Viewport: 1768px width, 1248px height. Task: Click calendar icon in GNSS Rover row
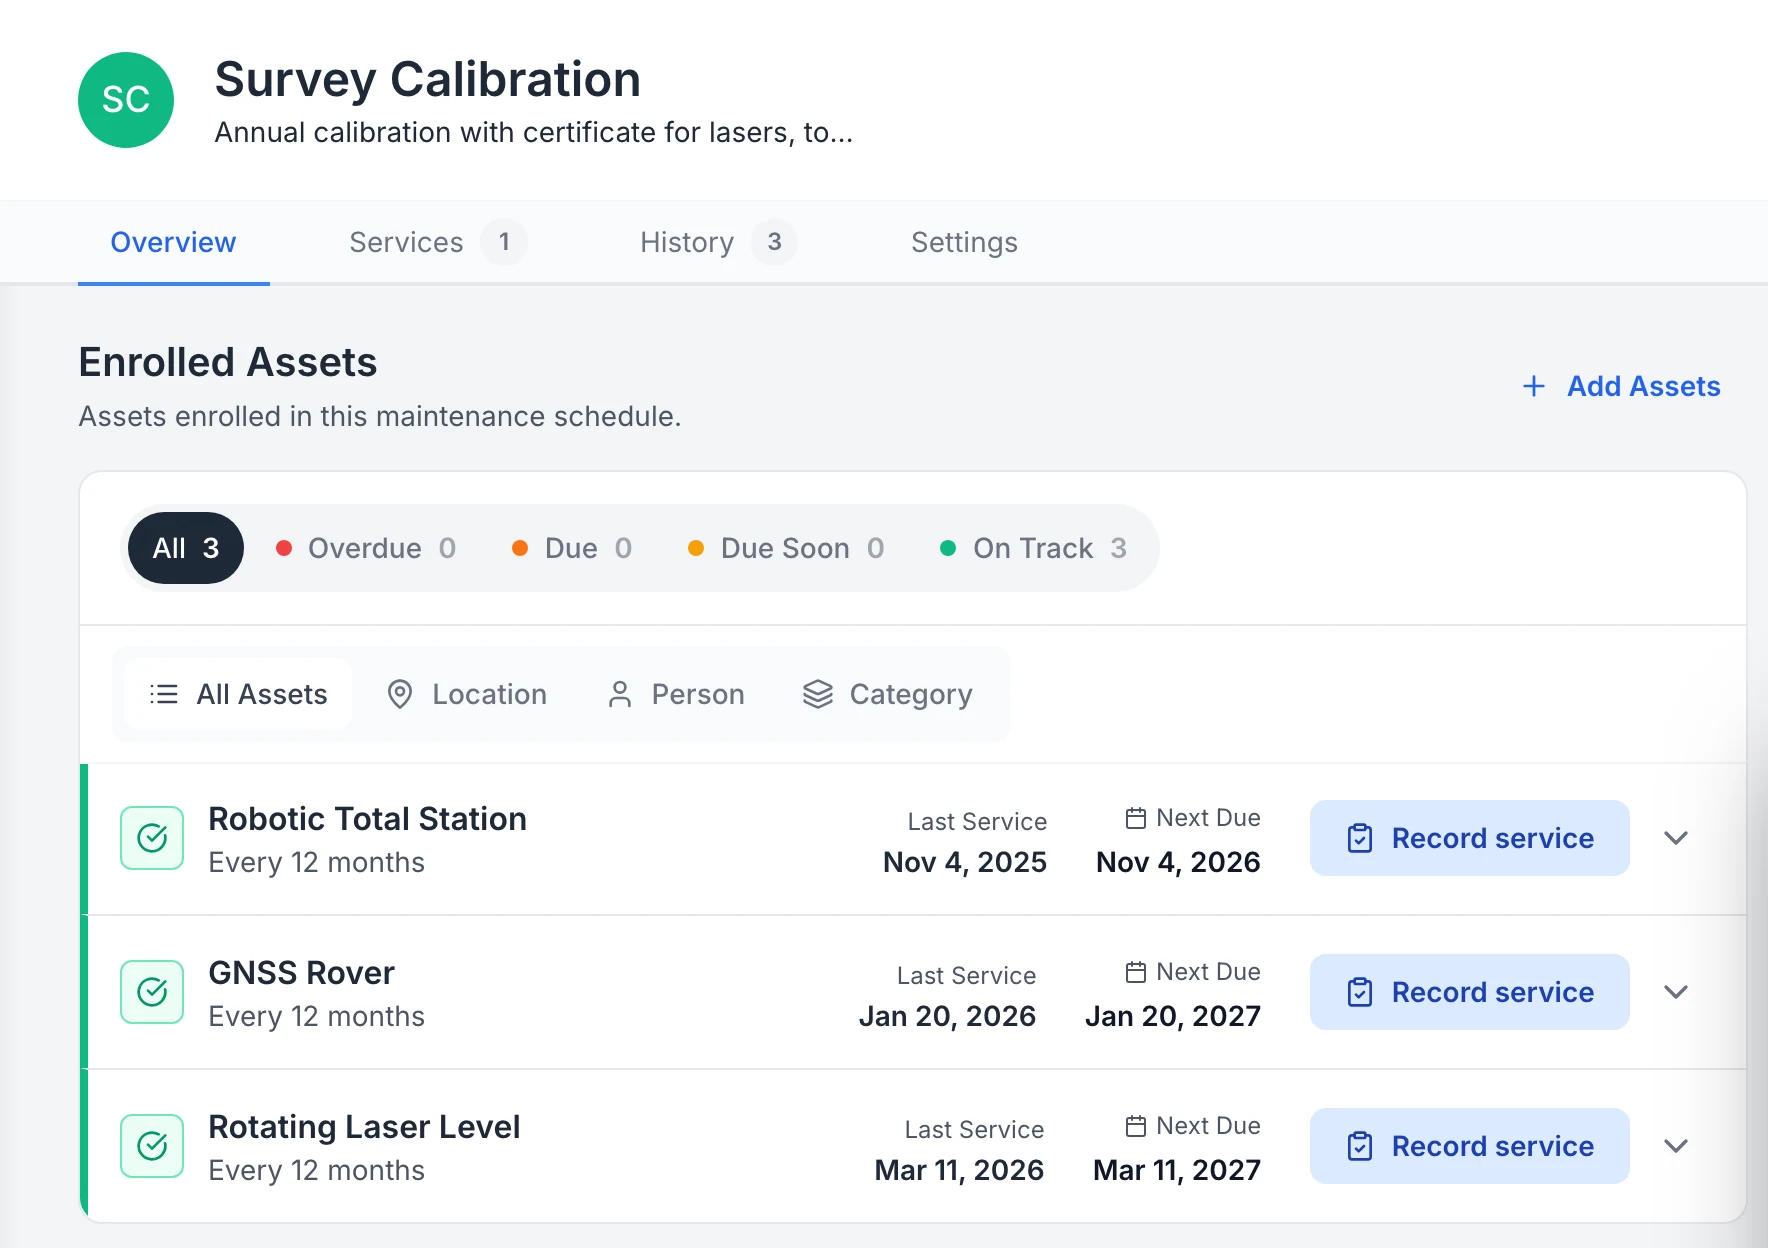(1136, 972)
